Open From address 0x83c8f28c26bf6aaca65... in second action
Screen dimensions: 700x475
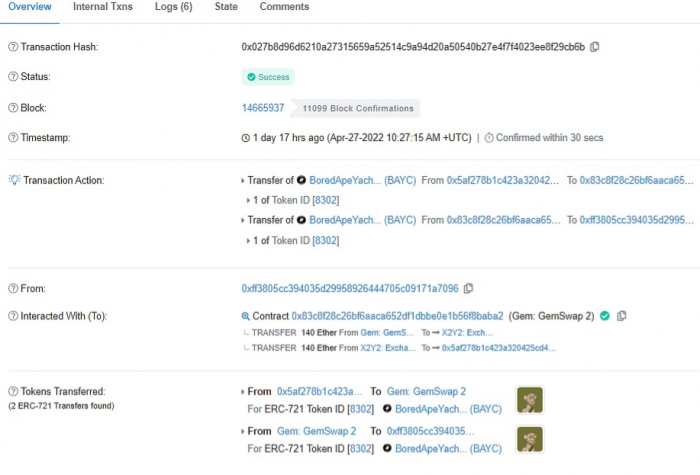pyautogui.click(x=504, y=220)
